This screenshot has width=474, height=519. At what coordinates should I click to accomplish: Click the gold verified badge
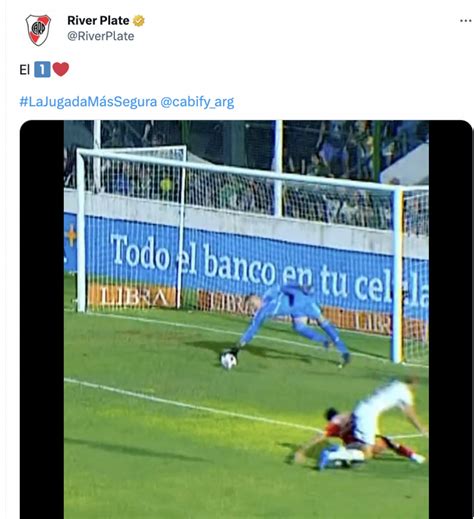coord(139,21)
